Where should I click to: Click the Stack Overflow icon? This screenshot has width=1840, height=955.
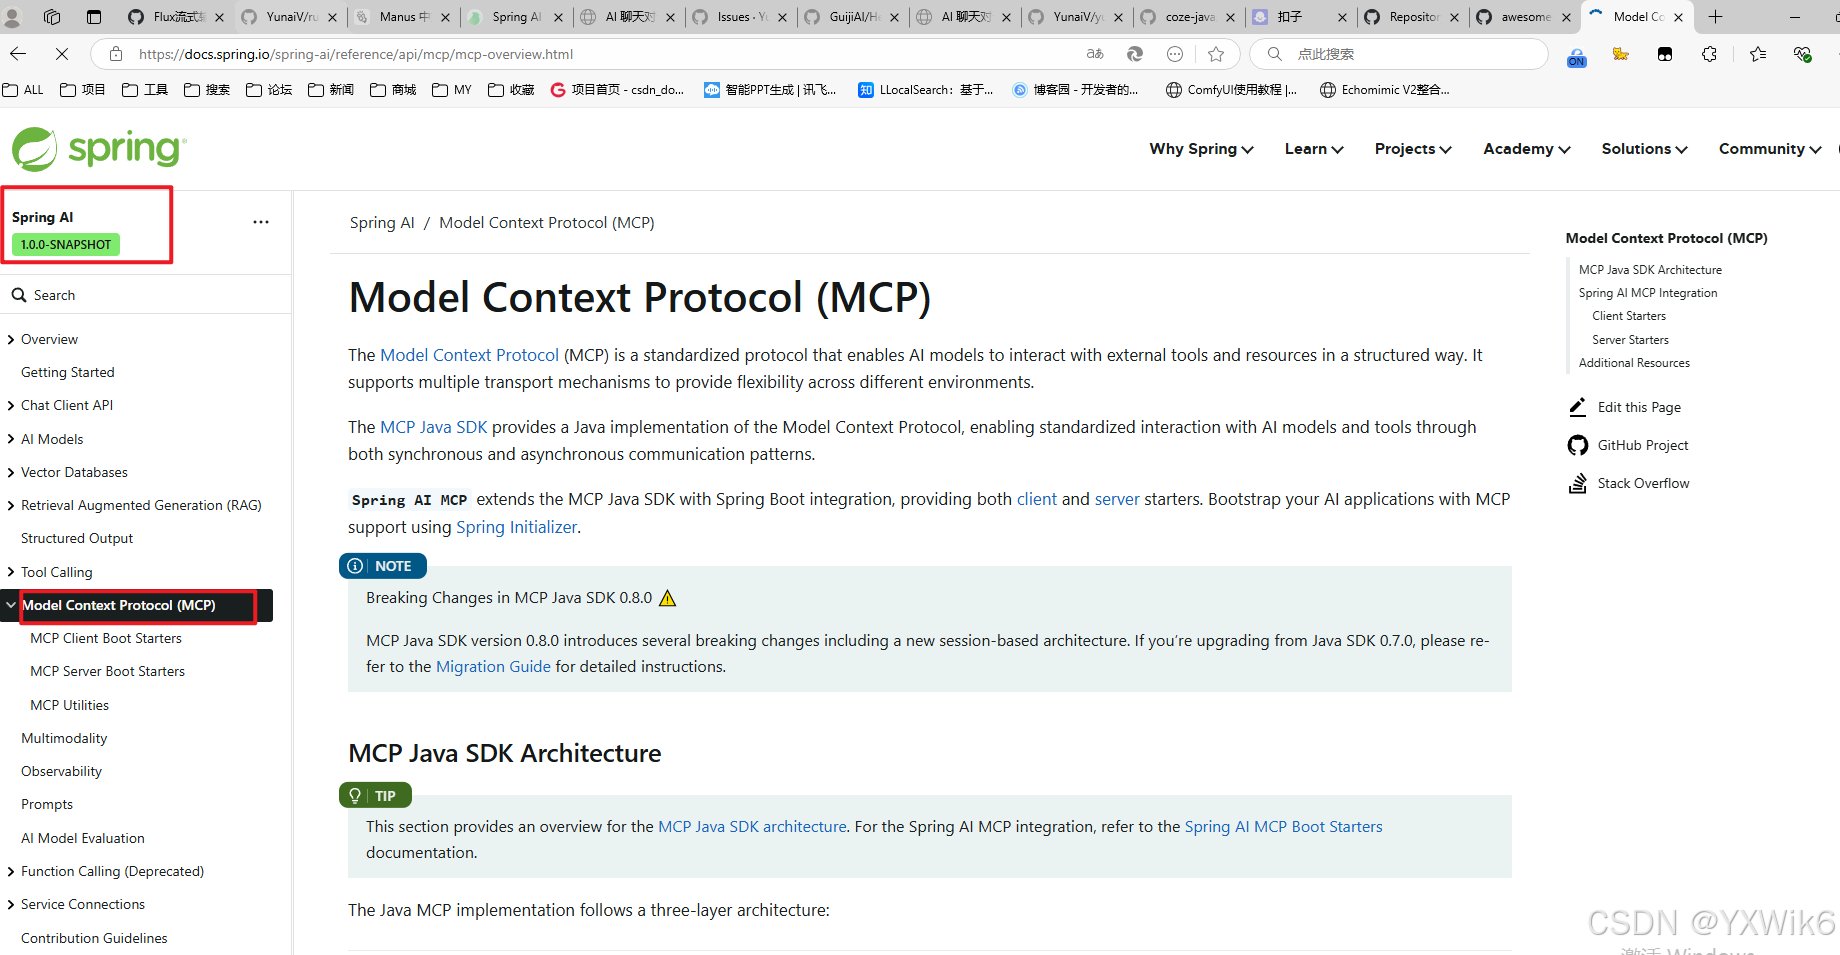(1578, 483)
